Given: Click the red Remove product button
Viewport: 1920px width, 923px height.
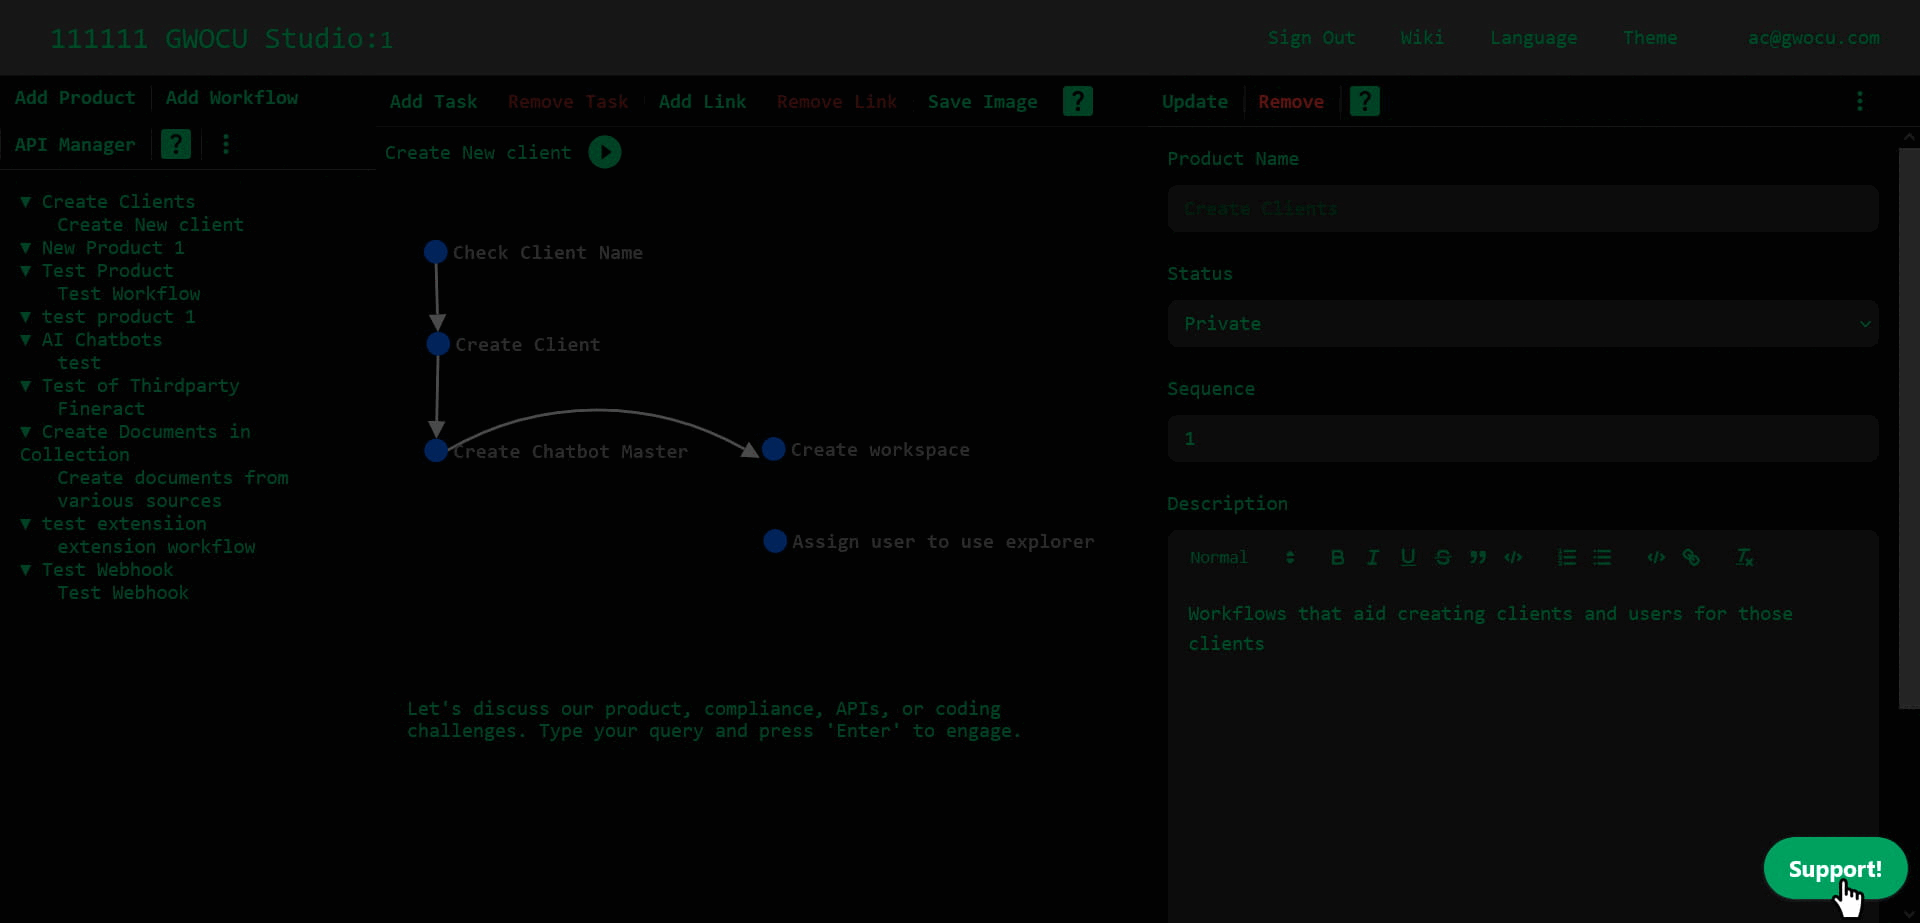Looking at the screenshot, I should click(x=1291, y=102).
